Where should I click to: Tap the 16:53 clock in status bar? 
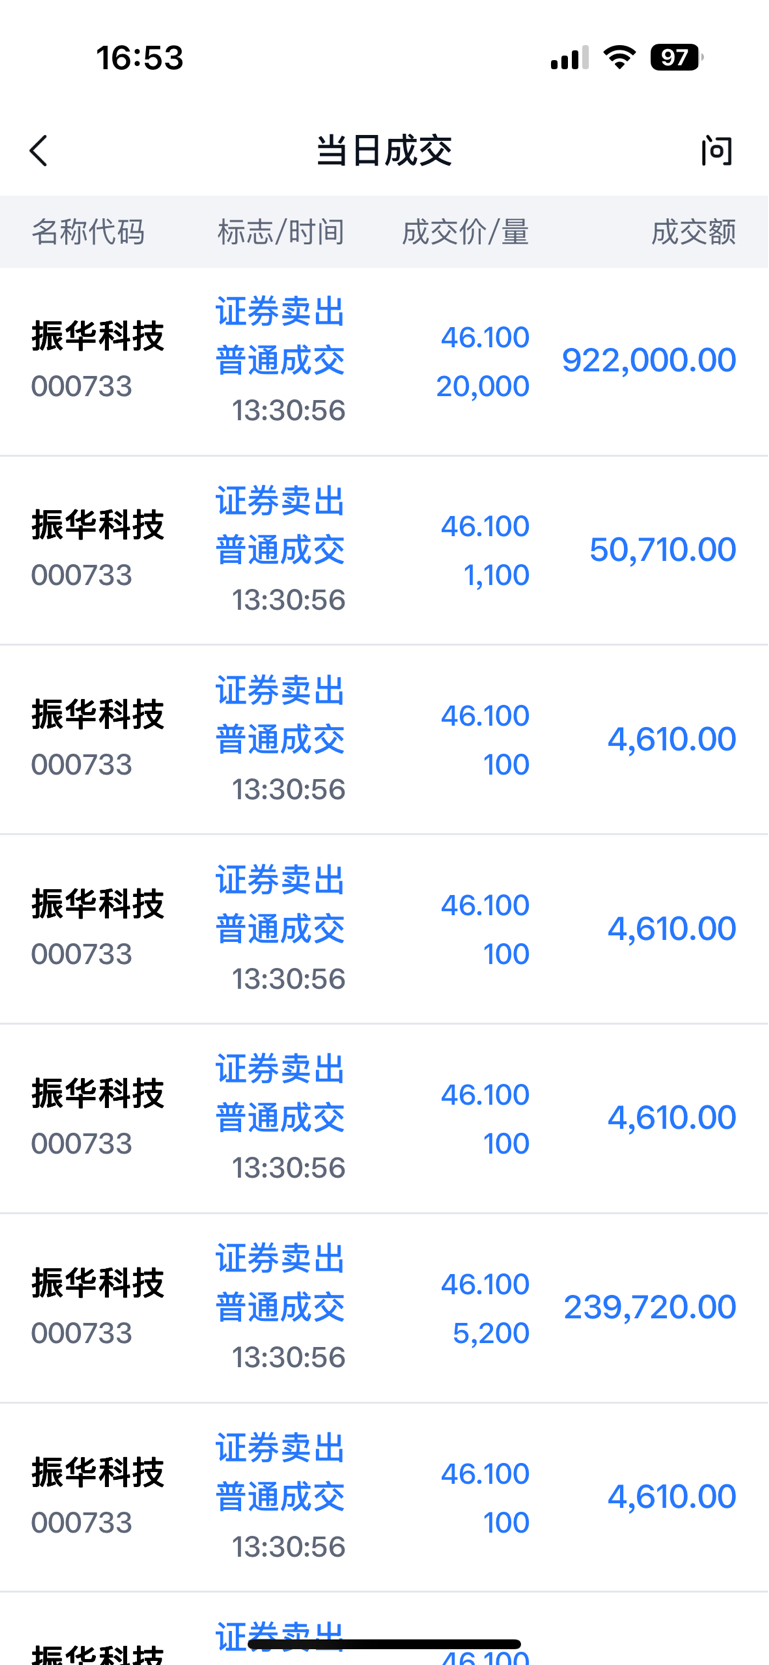pyautogui.click(x=140, y=58)
